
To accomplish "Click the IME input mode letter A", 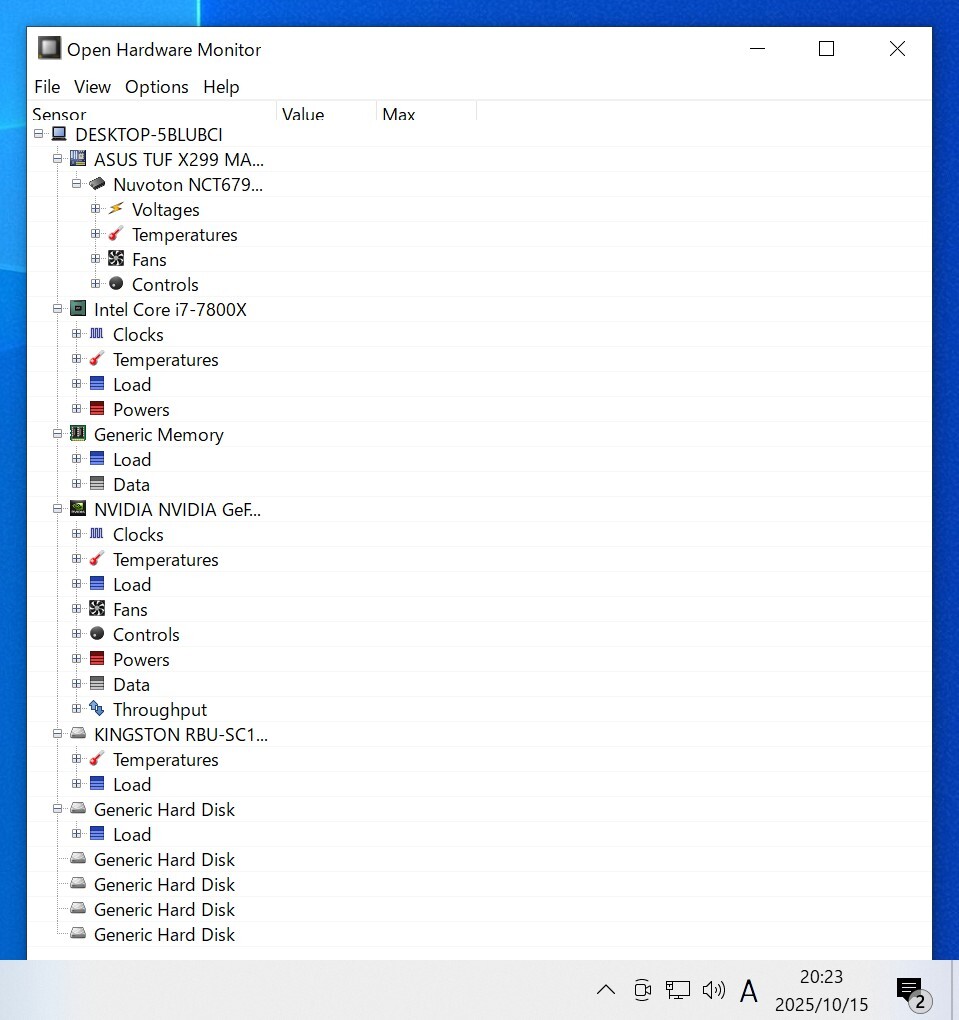I will 749,991.
